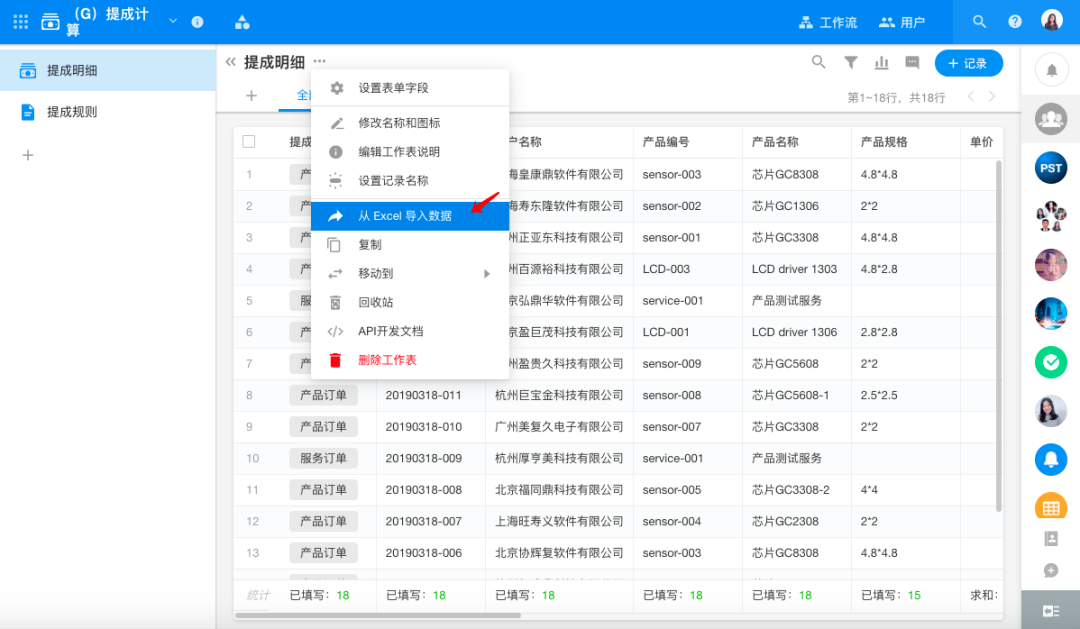Image resolution: width=1080 pixels, height=629 pixels.
Task: Click 产品名称 column header
Action: 796,142
